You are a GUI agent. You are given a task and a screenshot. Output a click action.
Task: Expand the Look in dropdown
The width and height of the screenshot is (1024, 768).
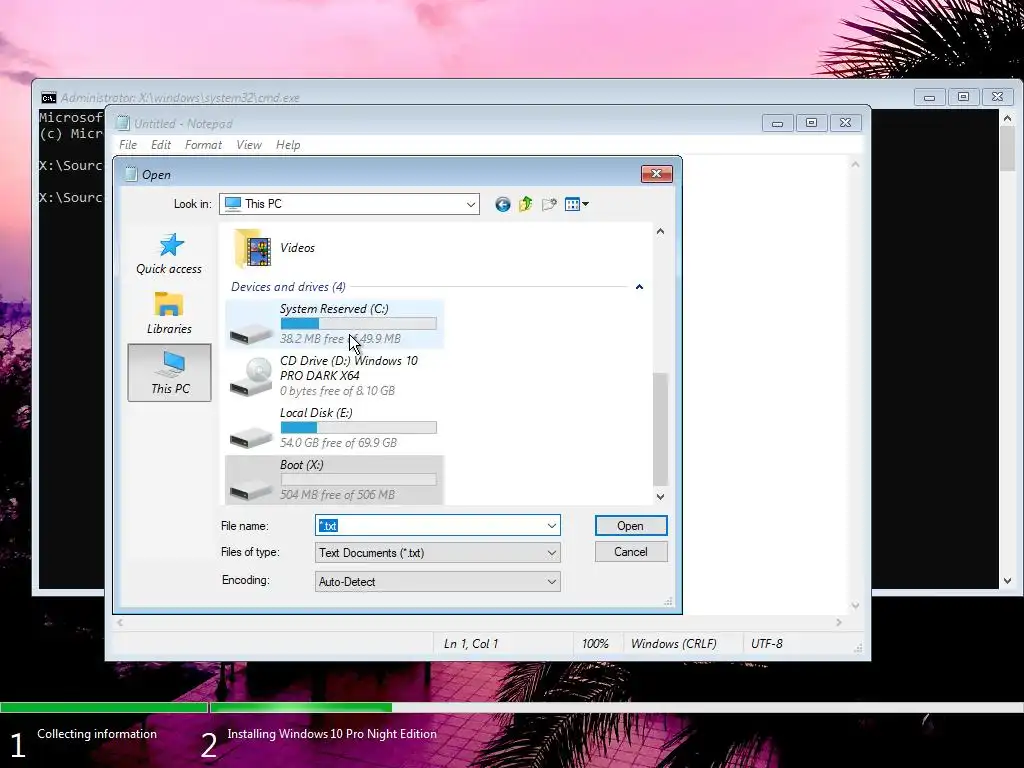tap(470, 204)
